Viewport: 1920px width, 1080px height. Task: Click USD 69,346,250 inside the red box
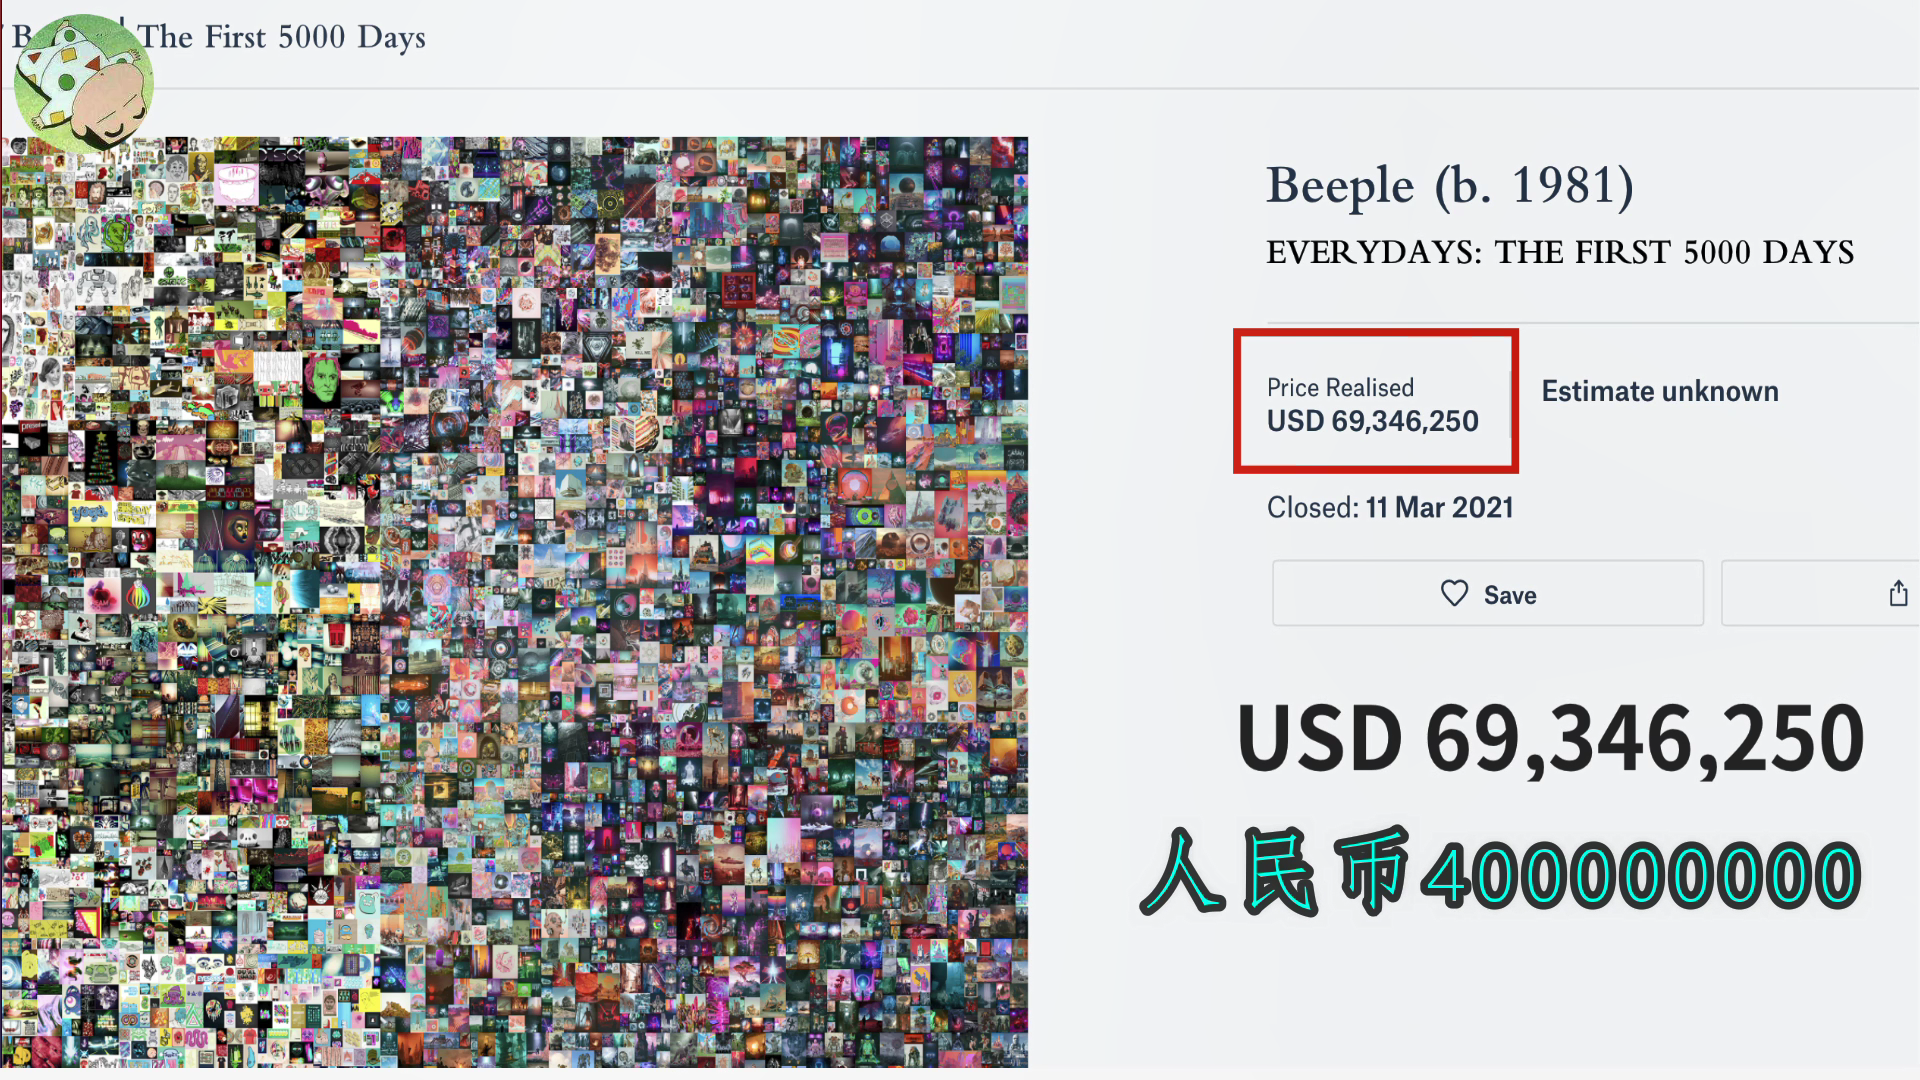[1372, 421]
